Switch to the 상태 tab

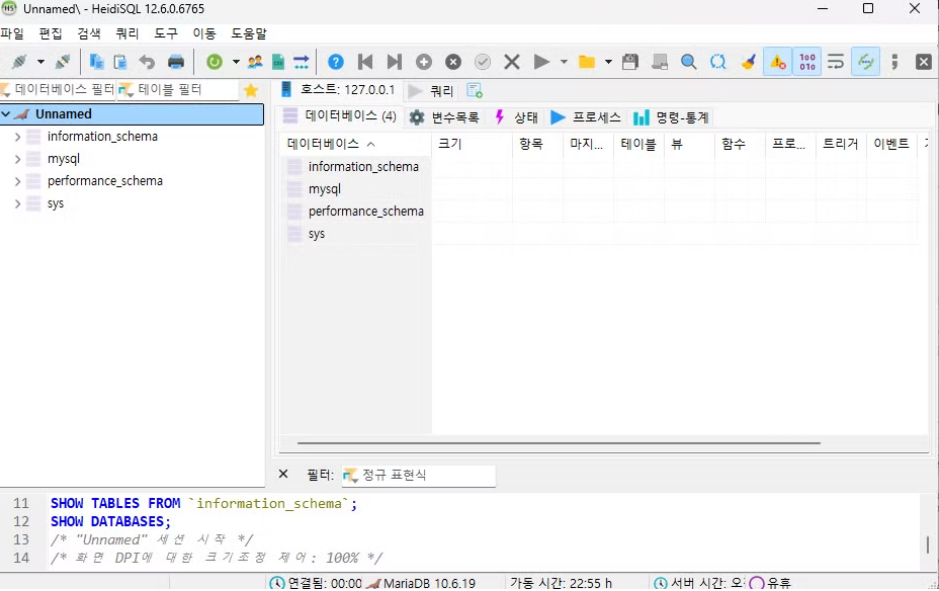click(516, 117)
